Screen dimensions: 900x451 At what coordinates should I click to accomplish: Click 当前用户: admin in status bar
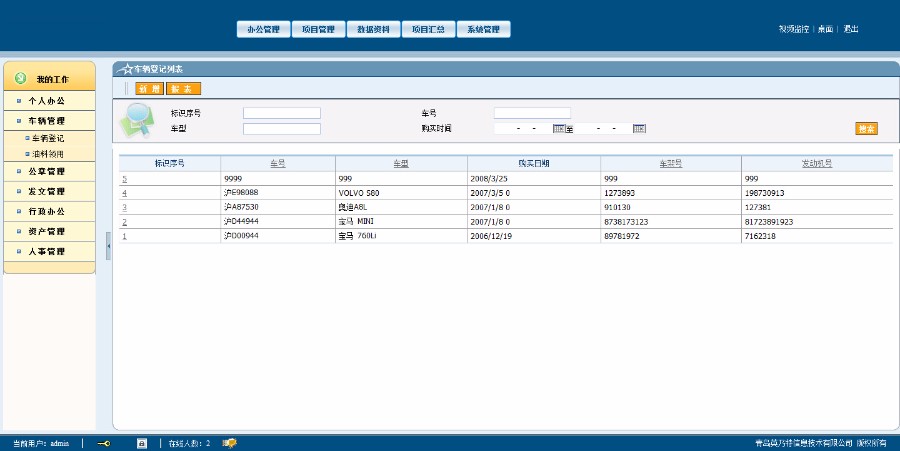(x=41, y=444)
